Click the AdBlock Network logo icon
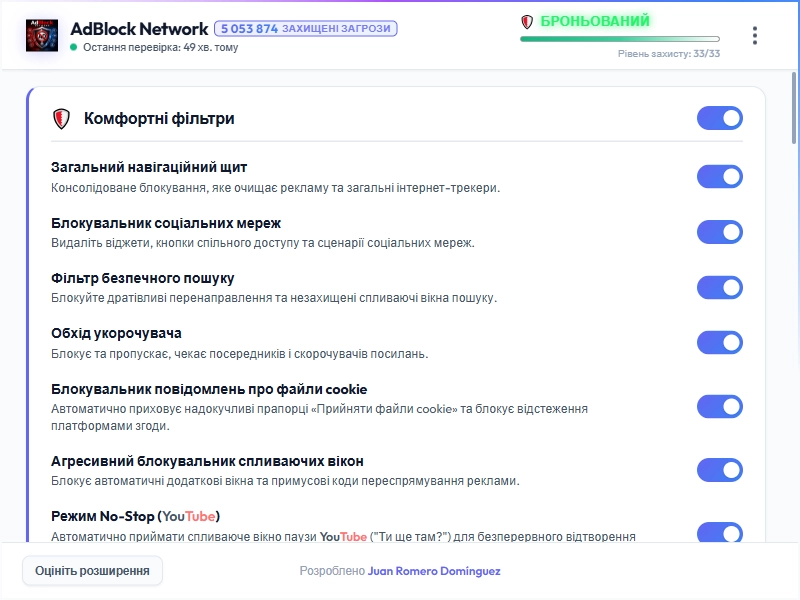This screenshot has height=600, width=800. pyautogui.click(x=42, y=35)
